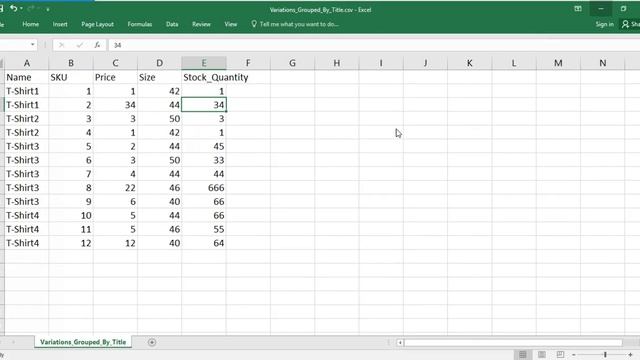Open the Home ribbon tab
This screenshot has height=360, width=640.
click(x=31, y=24)
